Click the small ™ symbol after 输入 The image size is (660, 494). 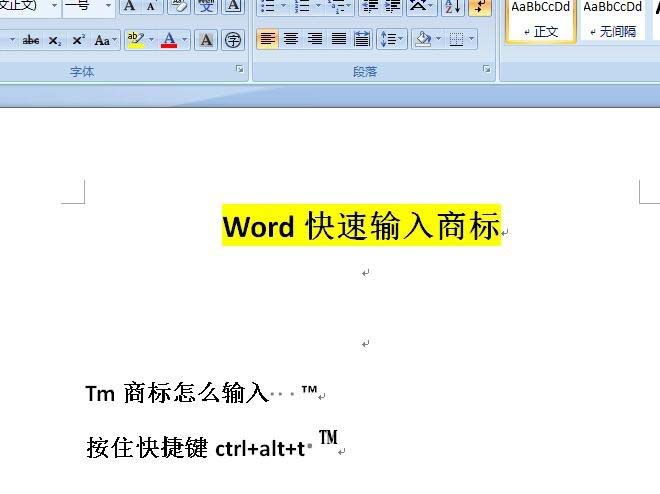click(x=309, y=390)
